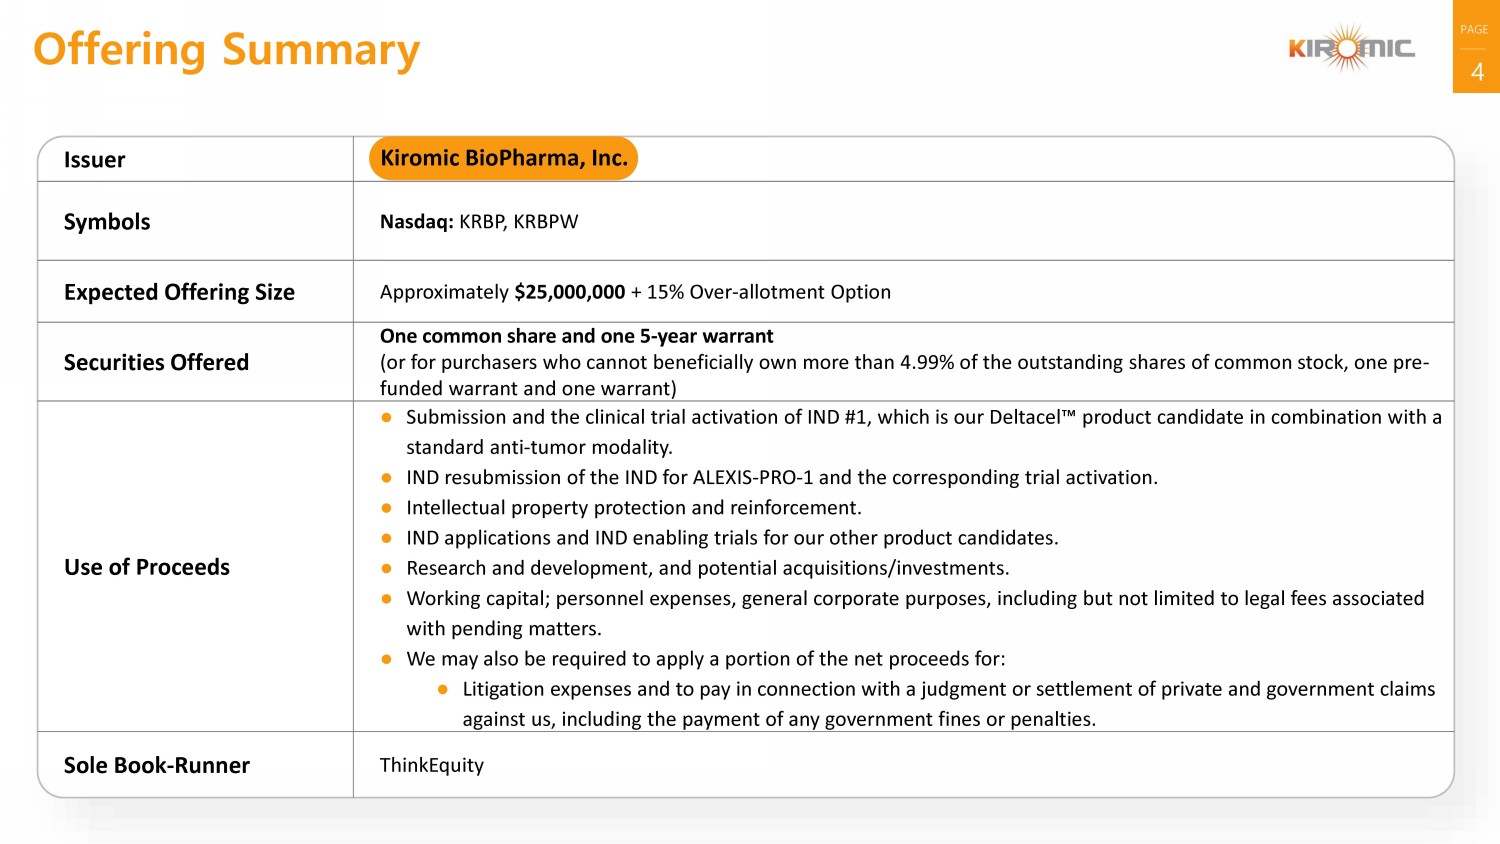Click the Kiromic BioPharma, Inc. orange pill

503,158
